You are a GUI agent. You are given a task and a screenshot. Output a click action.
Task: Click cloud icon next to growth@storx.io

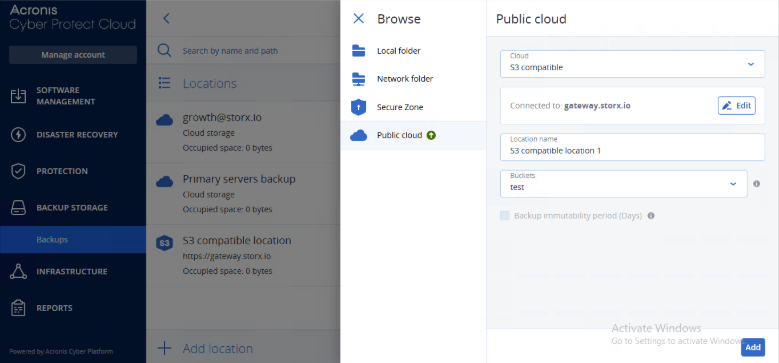coord(164,120)
